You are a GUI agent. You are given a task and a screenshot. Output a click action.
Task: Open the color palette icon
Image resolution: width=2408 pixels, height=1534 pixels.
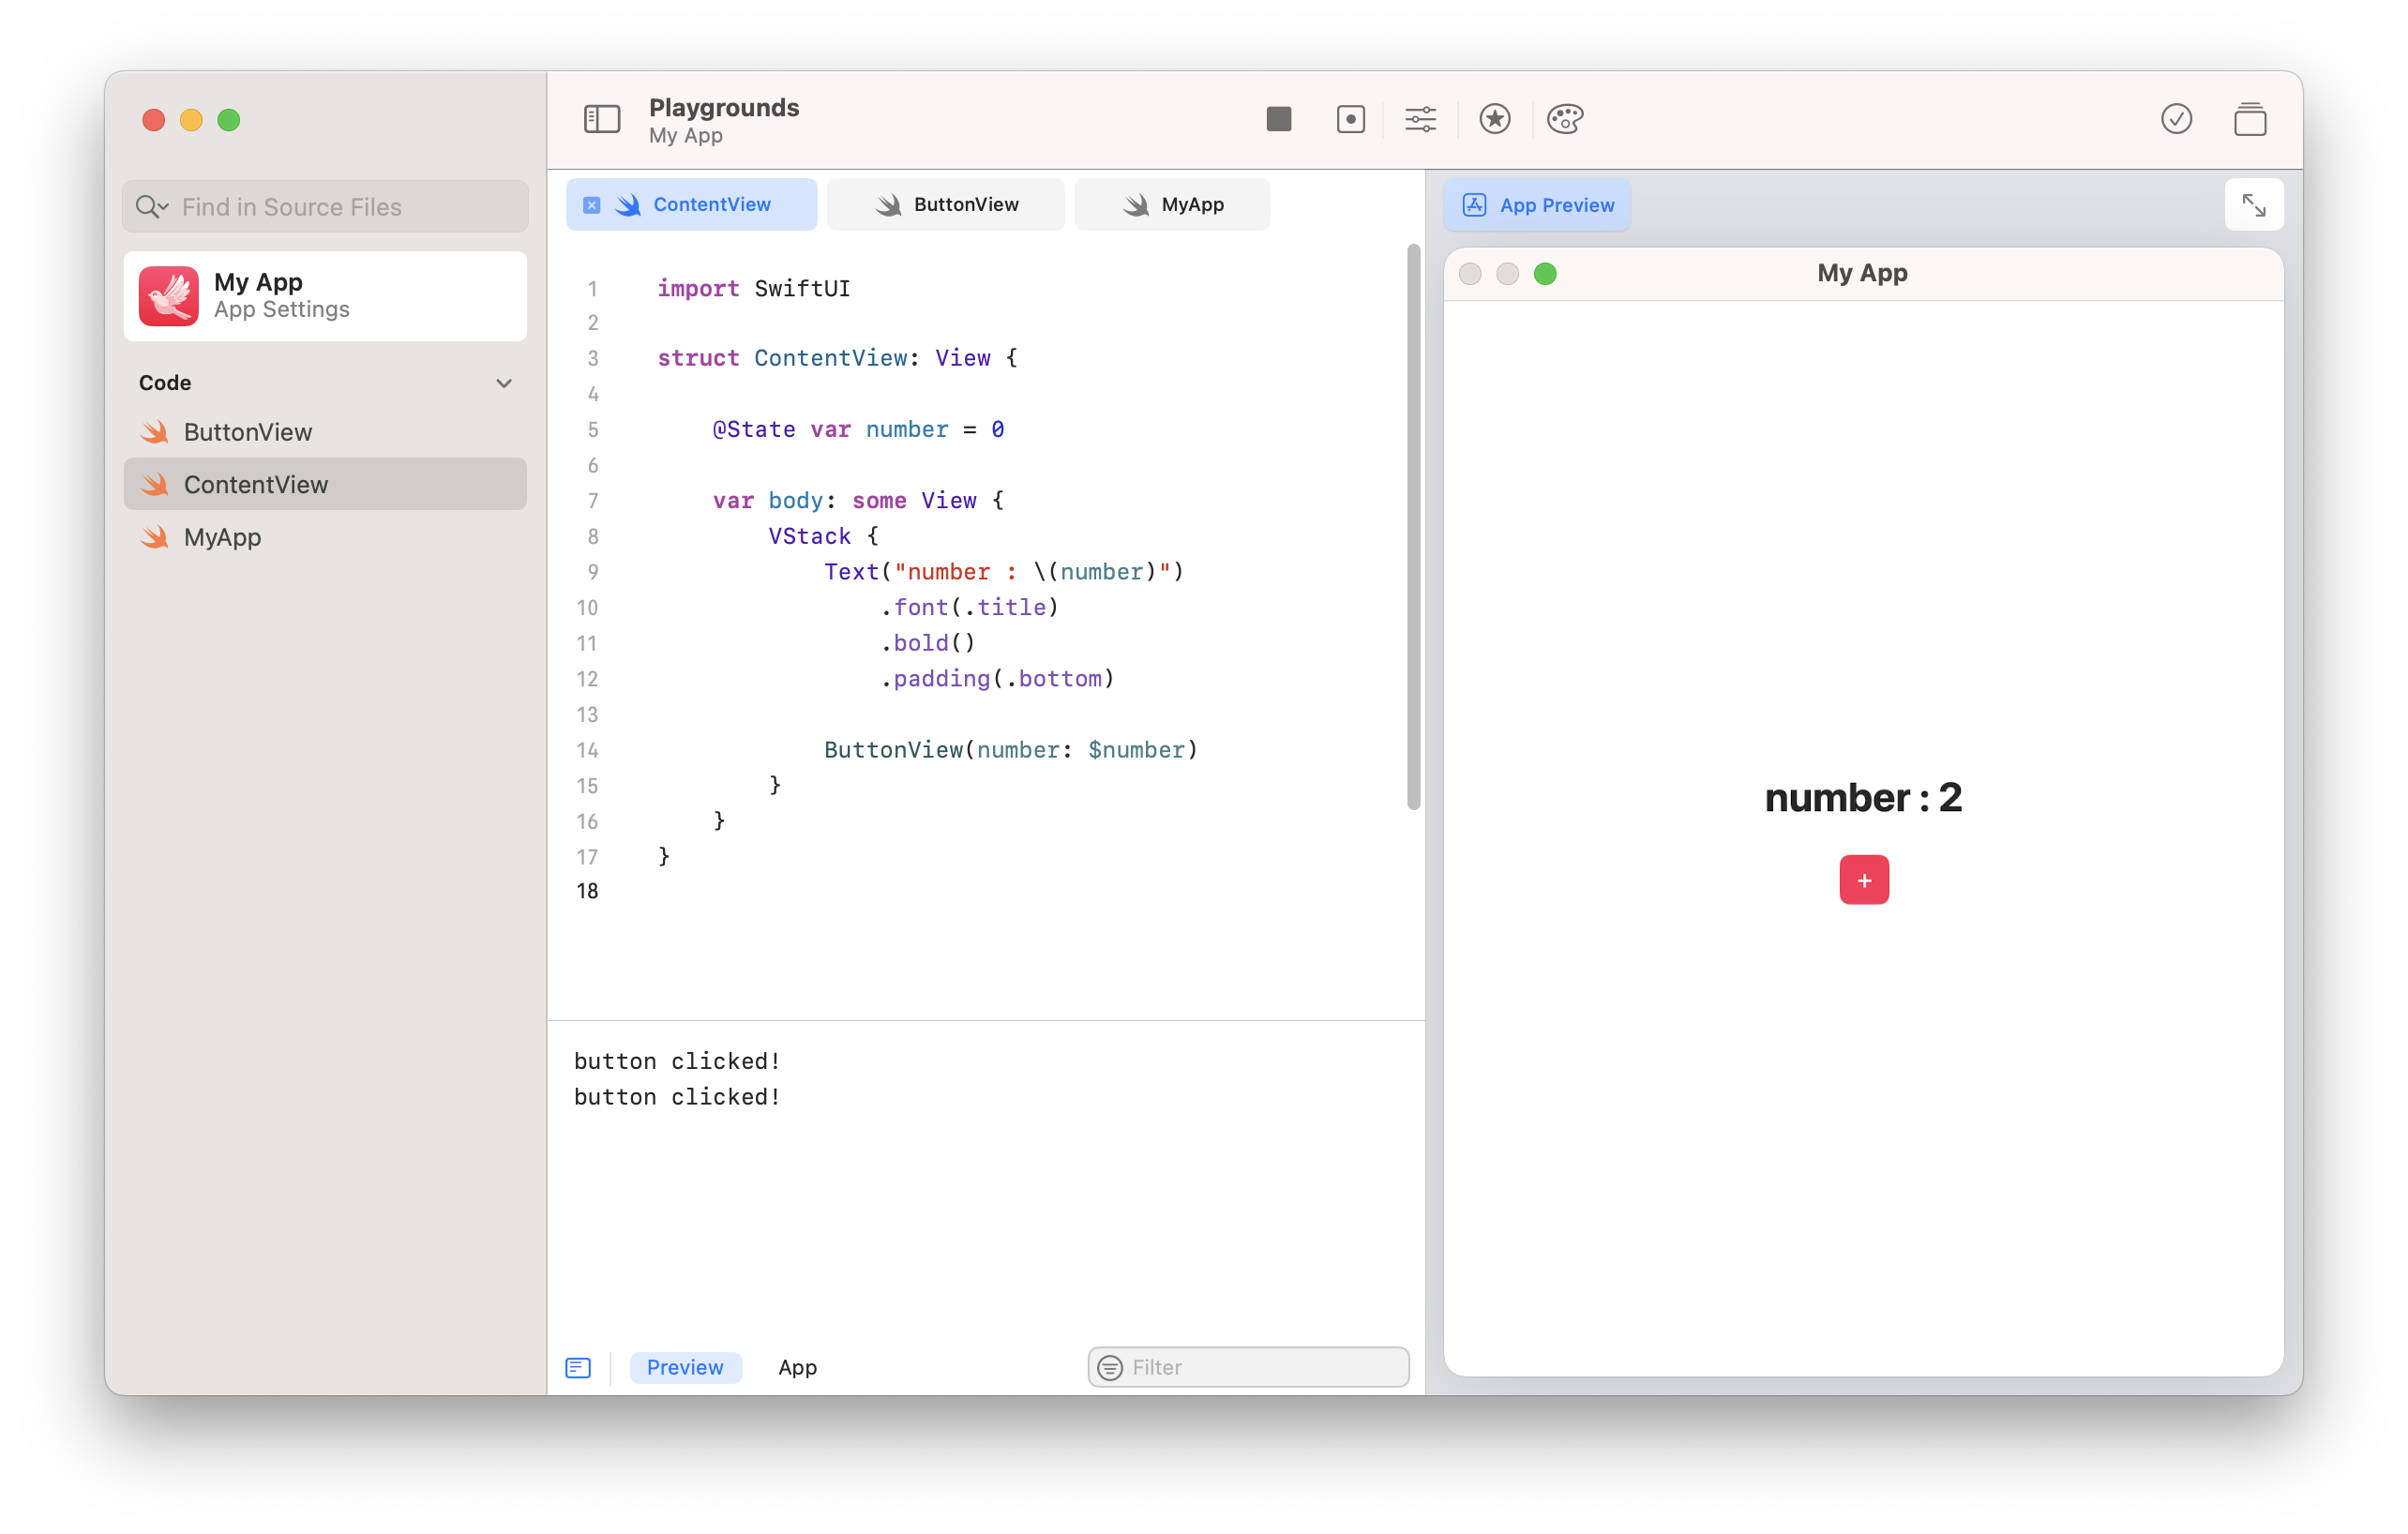[x=1565, y=119]
